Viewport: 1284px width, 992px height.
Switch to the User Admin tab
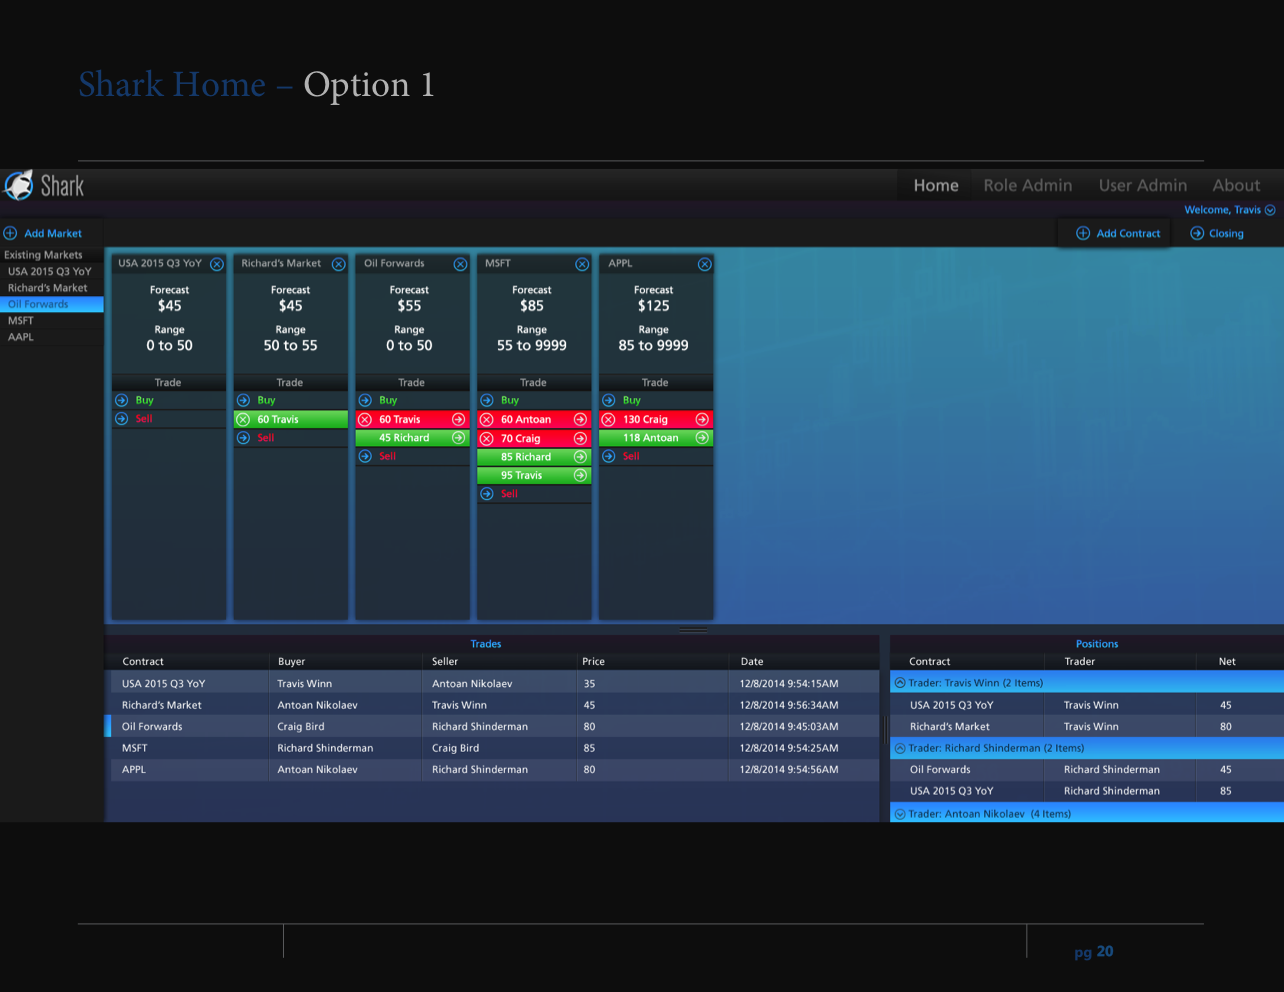pos(1142,186)
